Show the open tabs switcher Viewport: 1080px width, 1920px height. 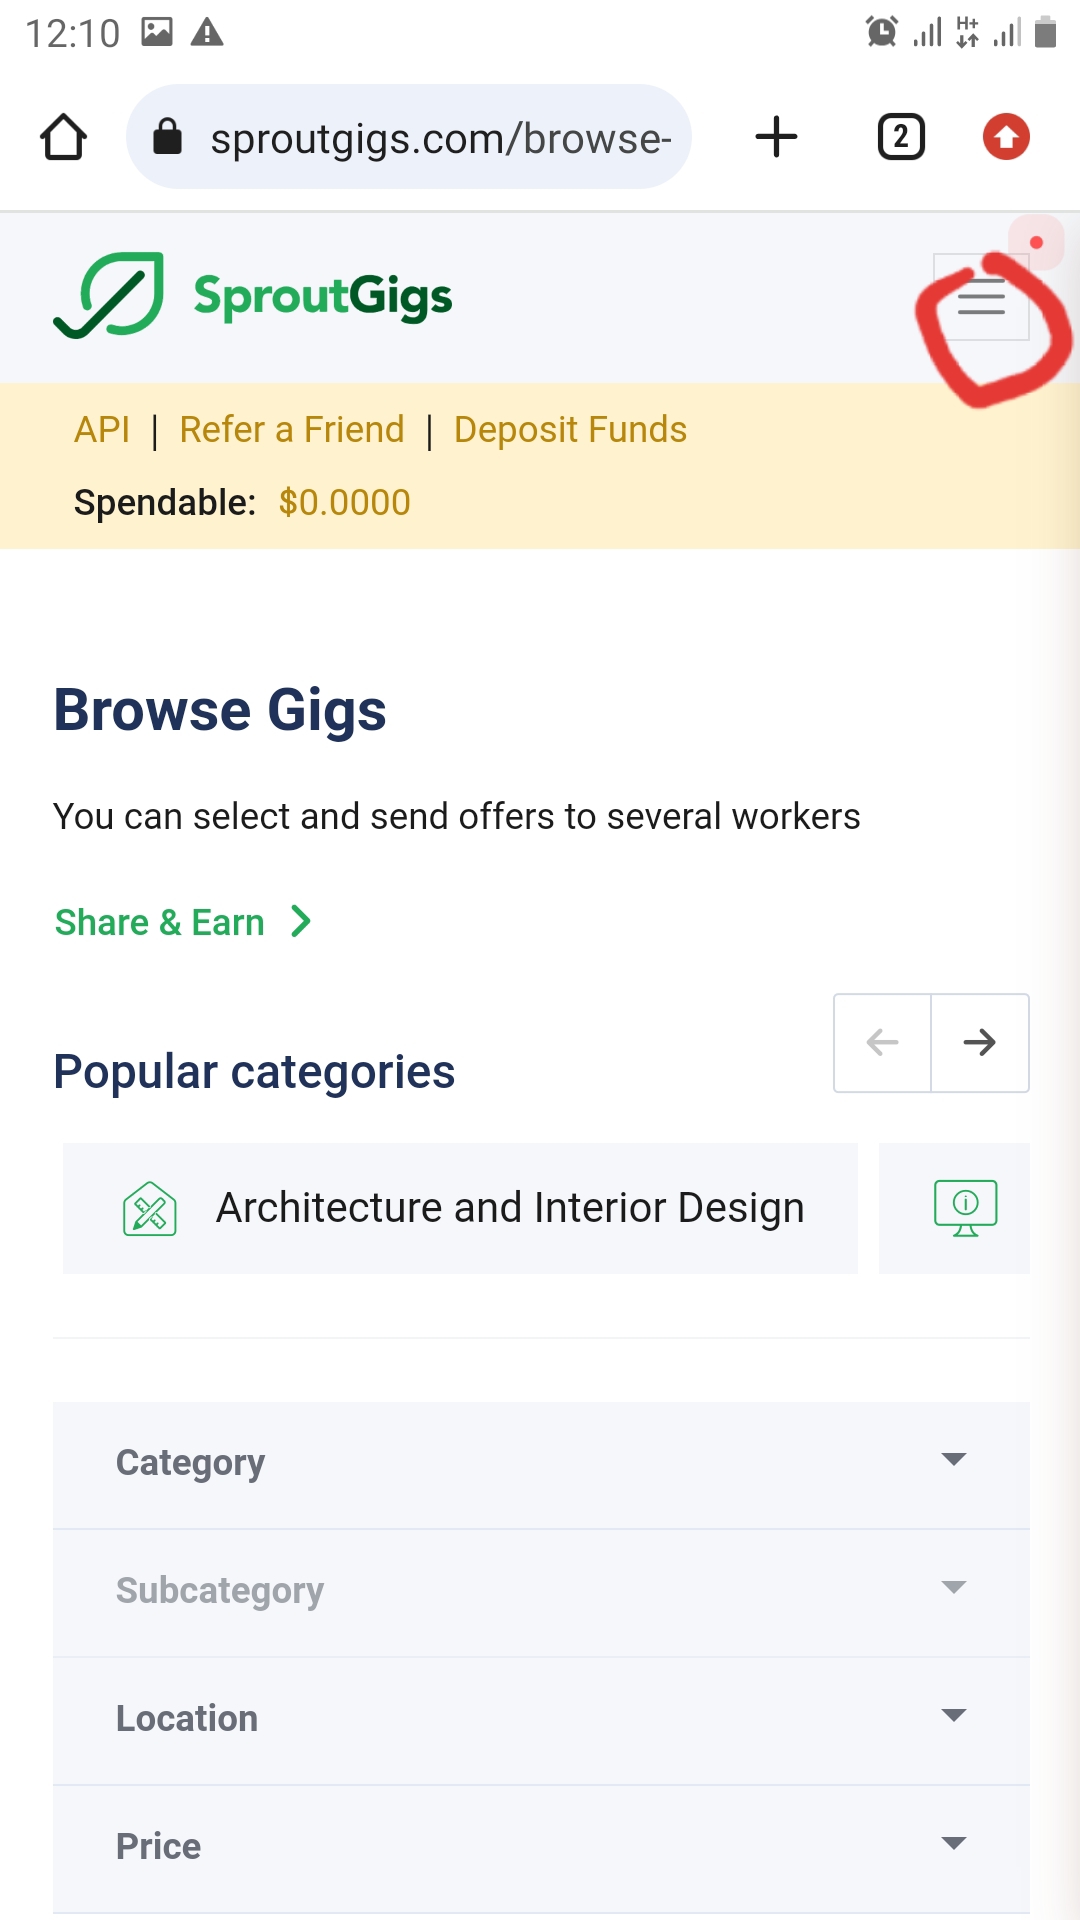pyautogui.click(x=900, y=137)
